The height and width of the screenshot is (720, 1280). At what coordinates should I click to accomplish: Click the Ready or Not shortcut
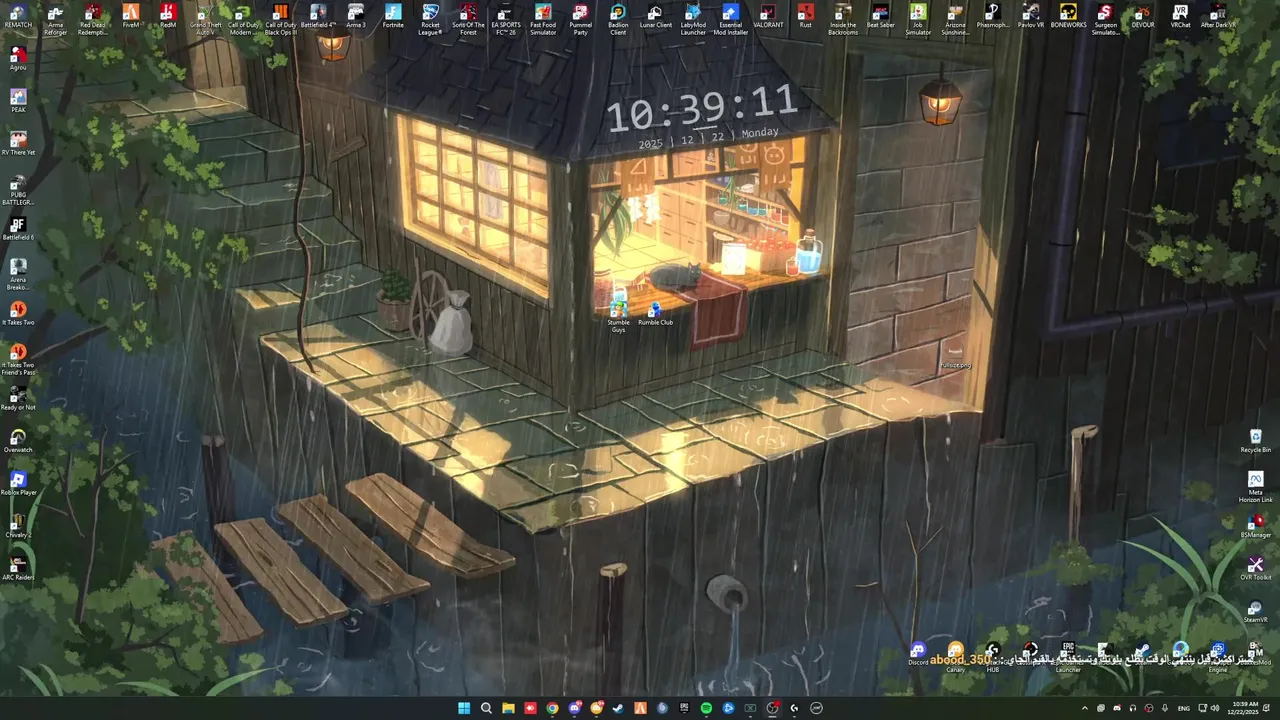[x=18, y=399]
